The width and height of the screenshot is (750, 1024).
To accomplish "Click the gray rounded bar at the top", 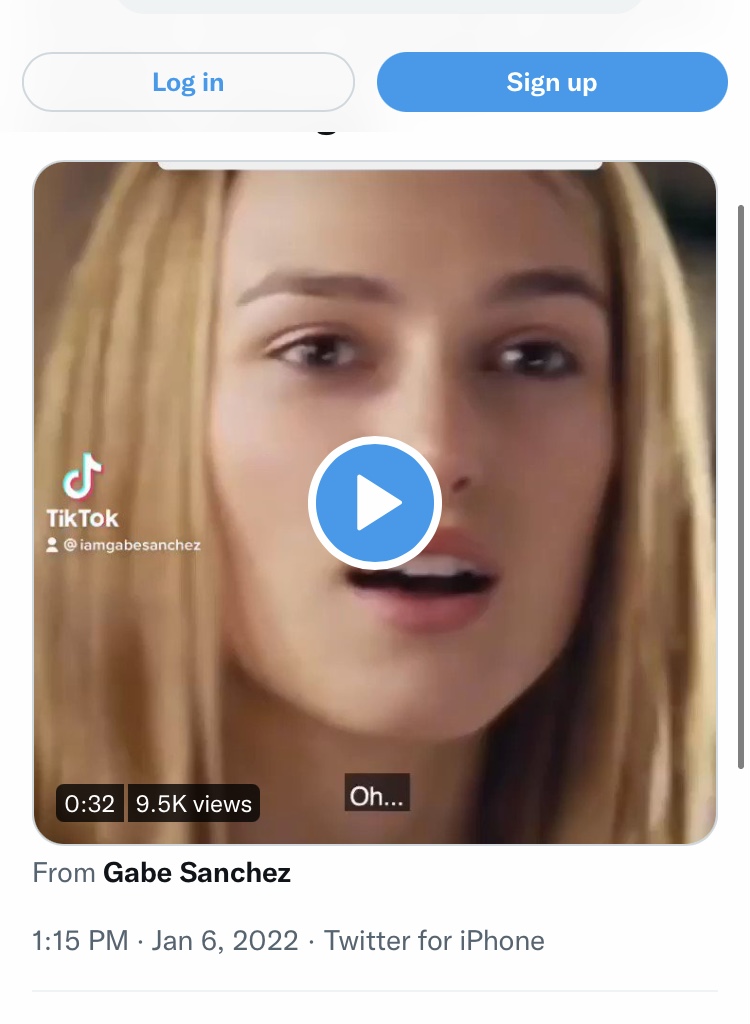I will (x=381, y=6).
